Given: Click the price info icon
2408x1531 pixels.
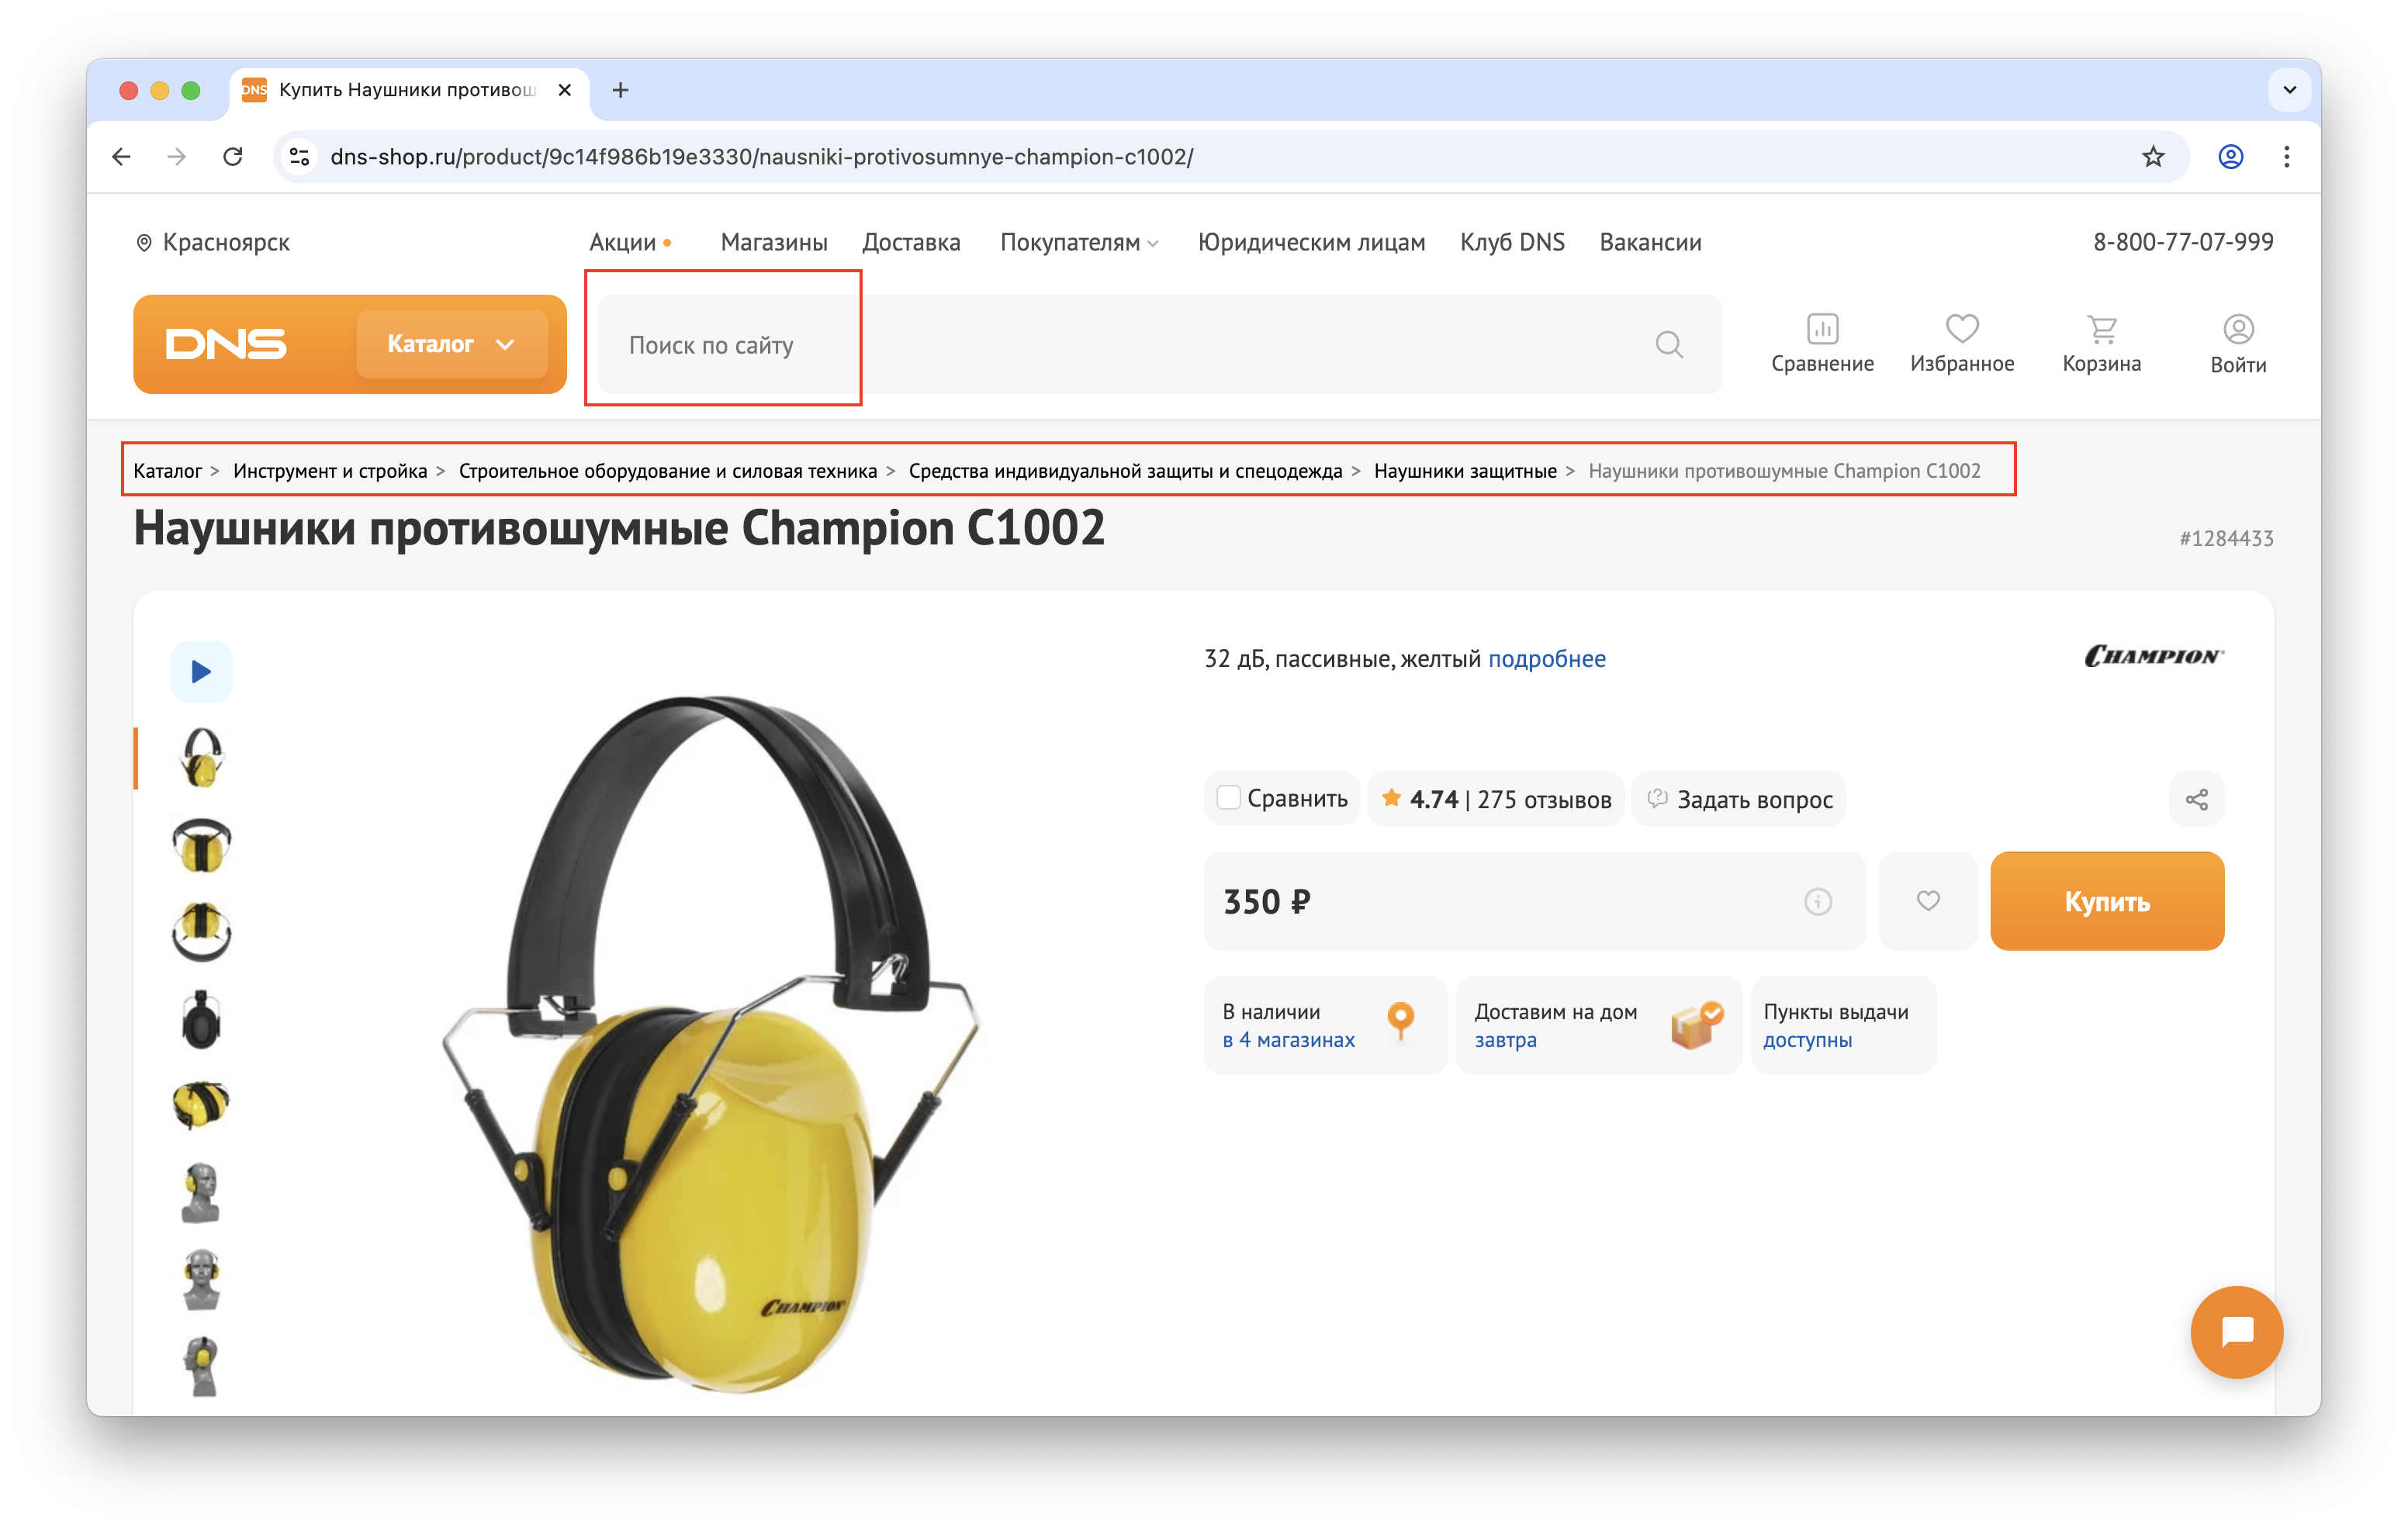Looking at the screenshot, I should coord(1817,901).
